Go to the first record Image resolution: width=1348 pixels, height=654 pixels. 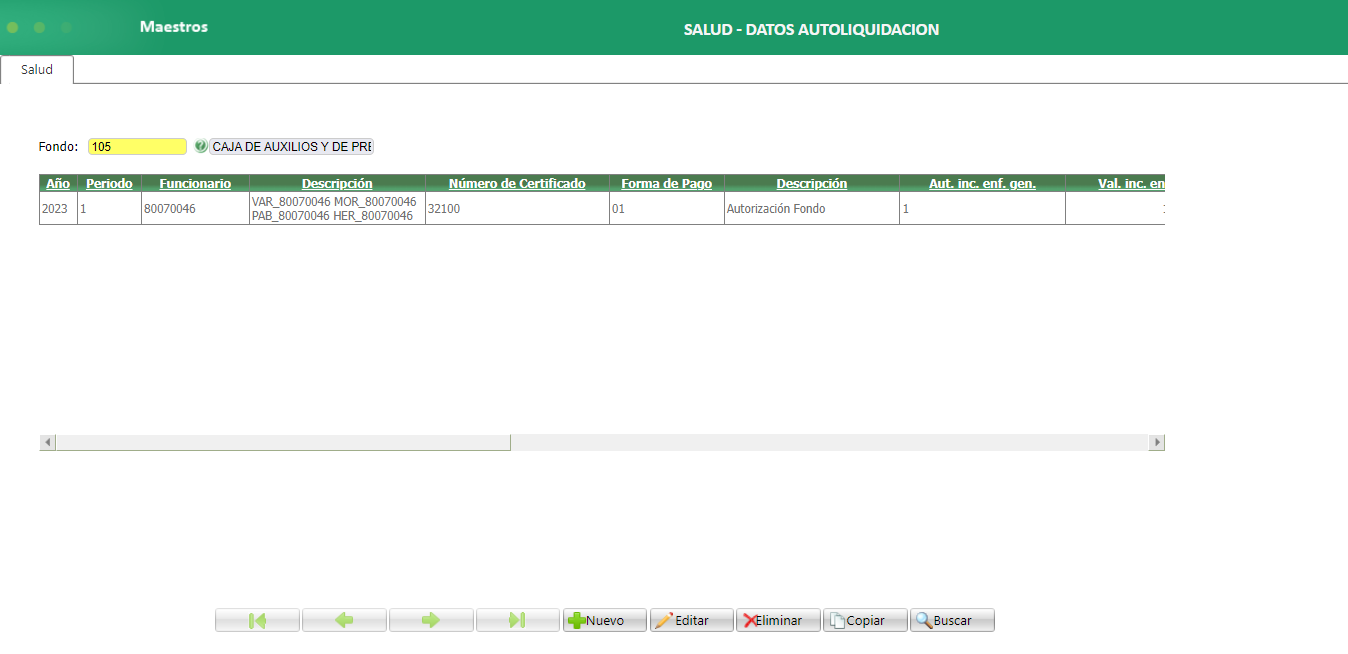point(257,620)
